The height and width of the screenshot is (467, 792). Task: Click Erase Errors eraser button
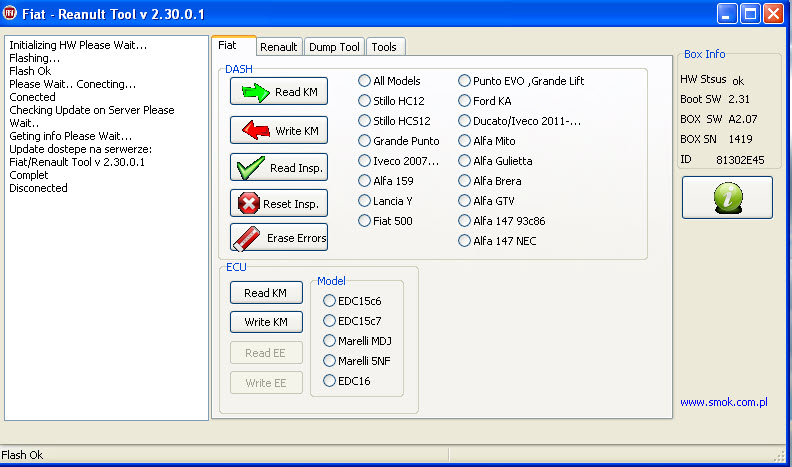(x=279, y=237)
